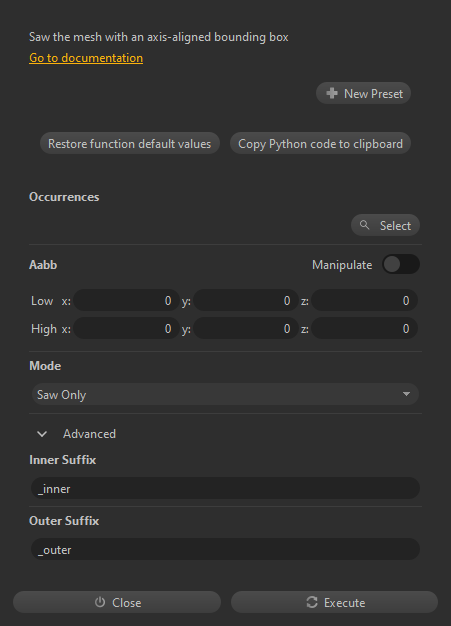Click the Low y value field
Screen dimensions: 451x626
[245, 300]
